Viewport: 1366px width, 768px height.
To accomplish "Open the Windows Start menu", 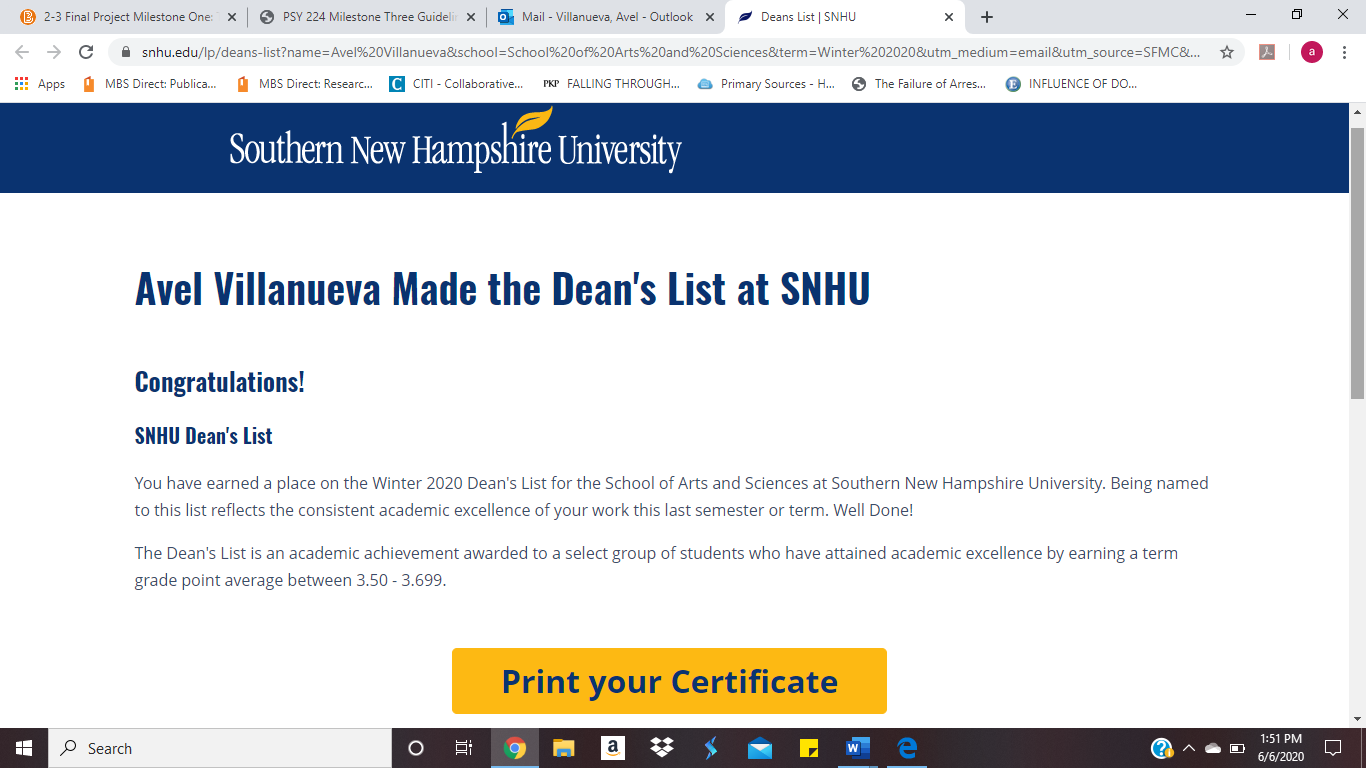I will [24, 748].
